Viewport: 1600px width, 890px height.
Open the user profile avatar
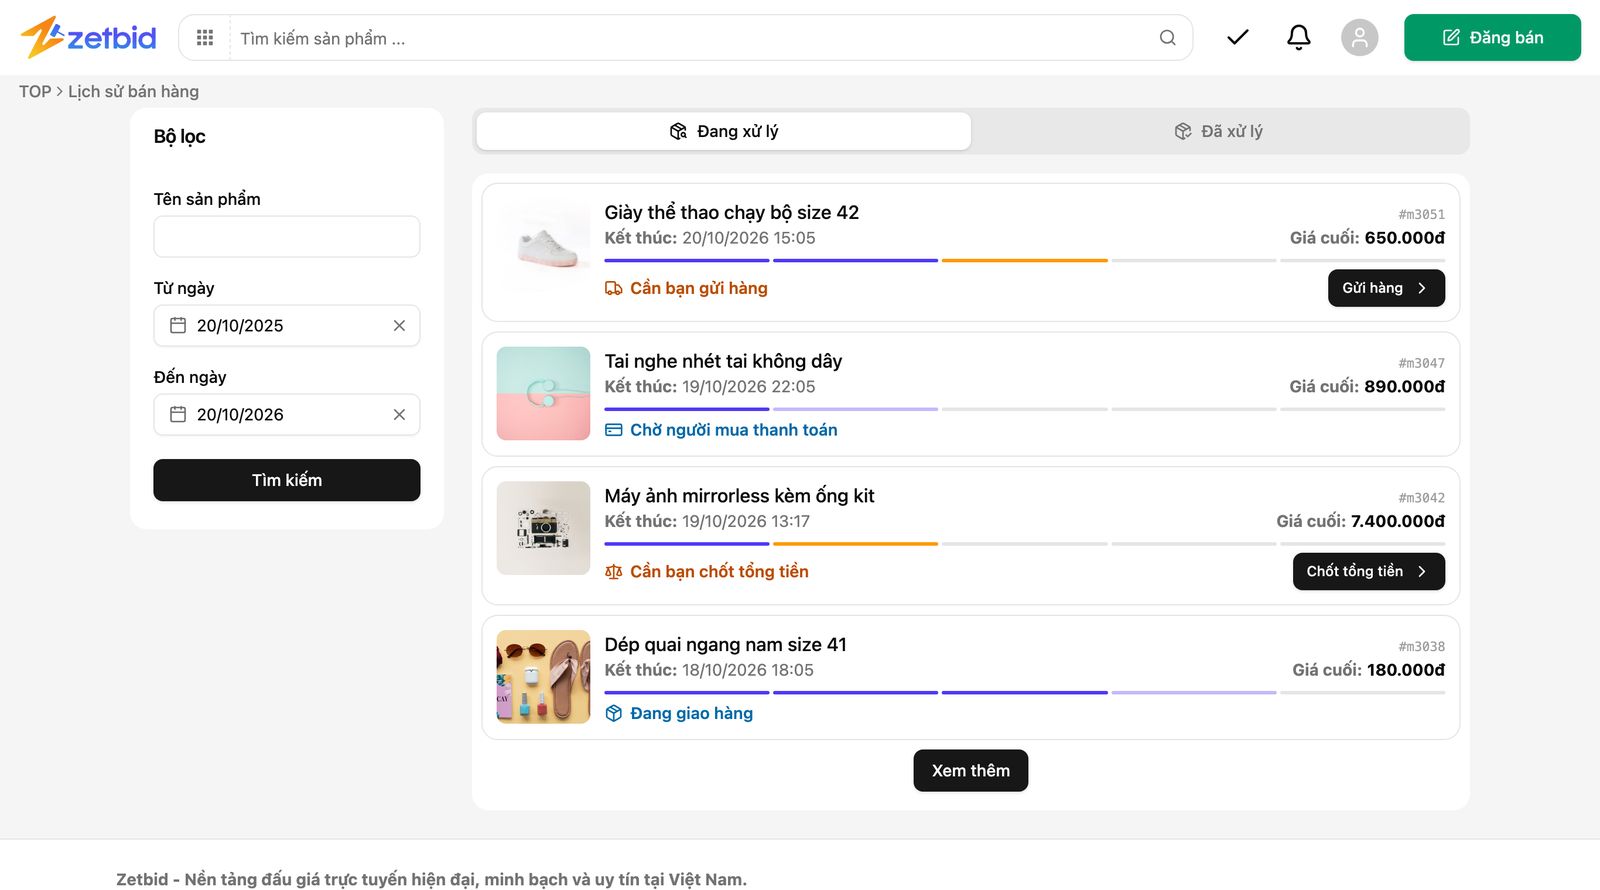pos(1359,38)
